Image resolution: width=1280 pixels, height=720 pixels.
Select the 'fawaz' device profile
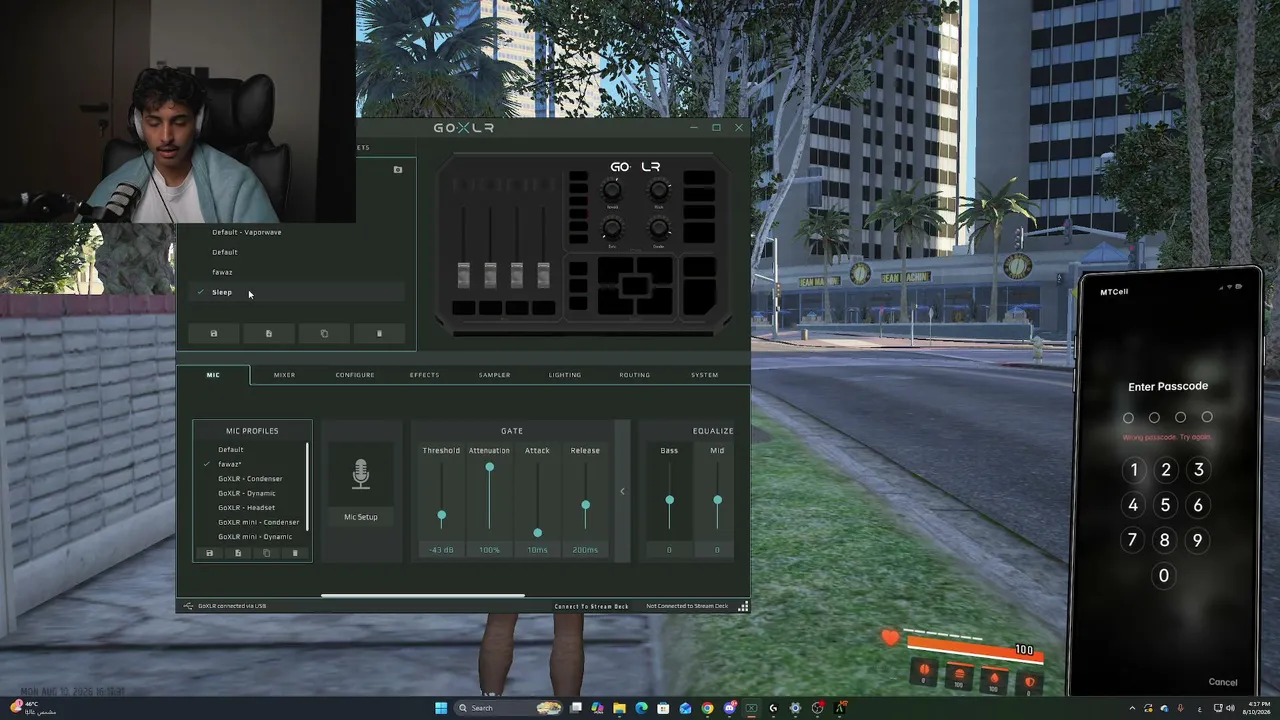tap(222, 272)
